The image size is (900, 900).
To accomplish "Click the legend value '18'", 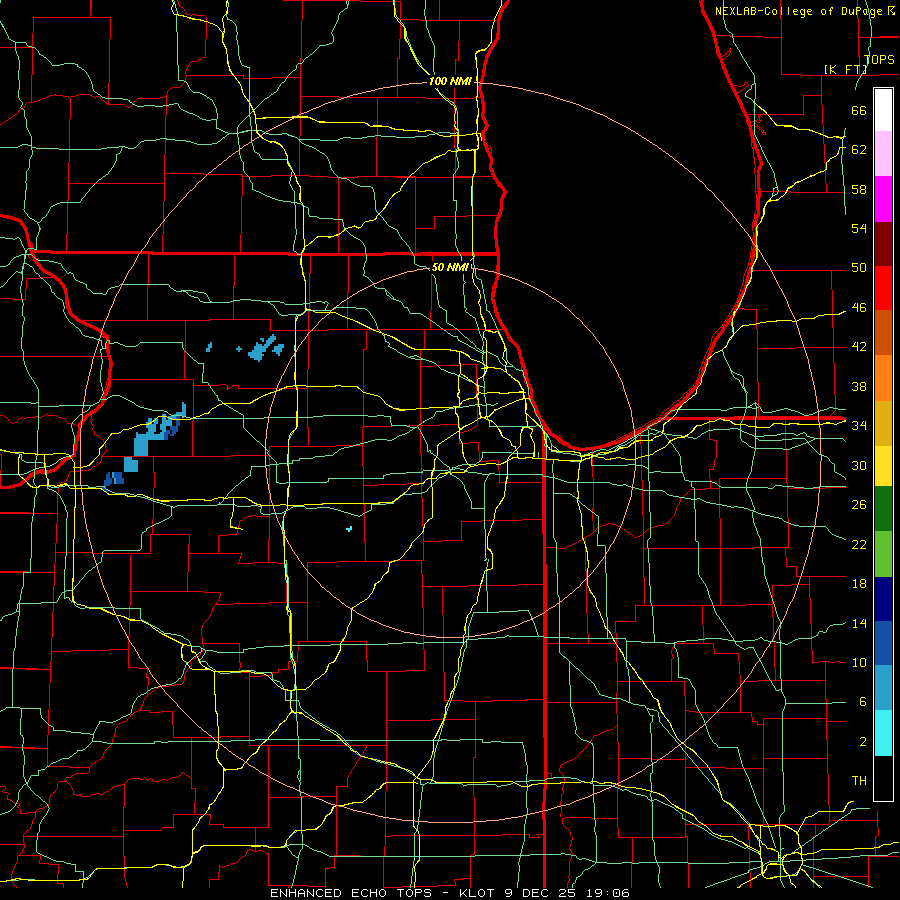I will point(859,584).
